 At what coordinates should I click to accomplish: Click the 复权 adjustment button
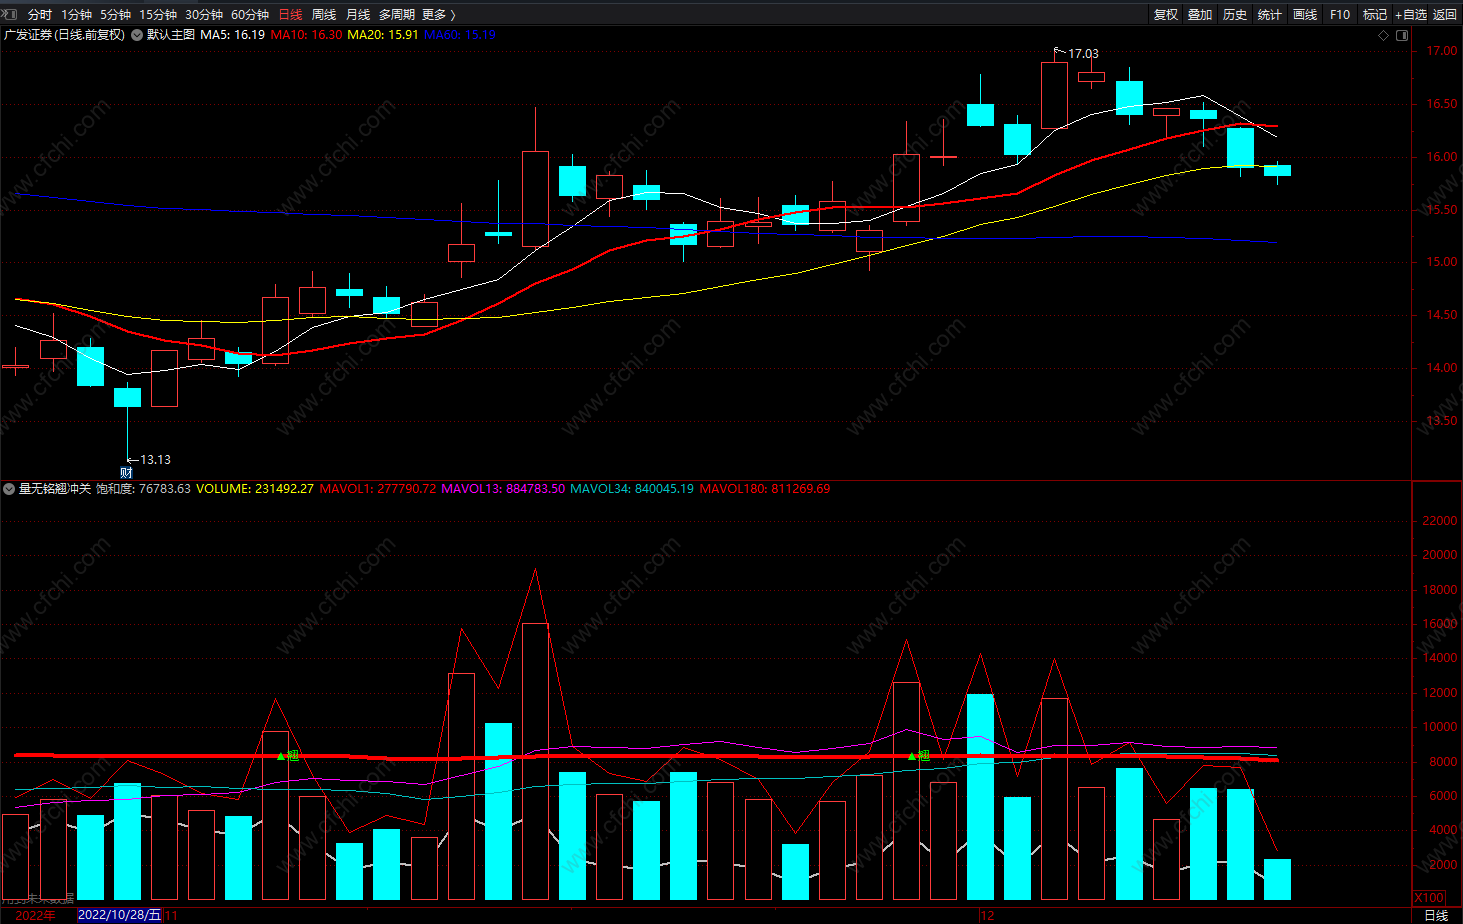pyautogui.click(x=1166, y=15)
